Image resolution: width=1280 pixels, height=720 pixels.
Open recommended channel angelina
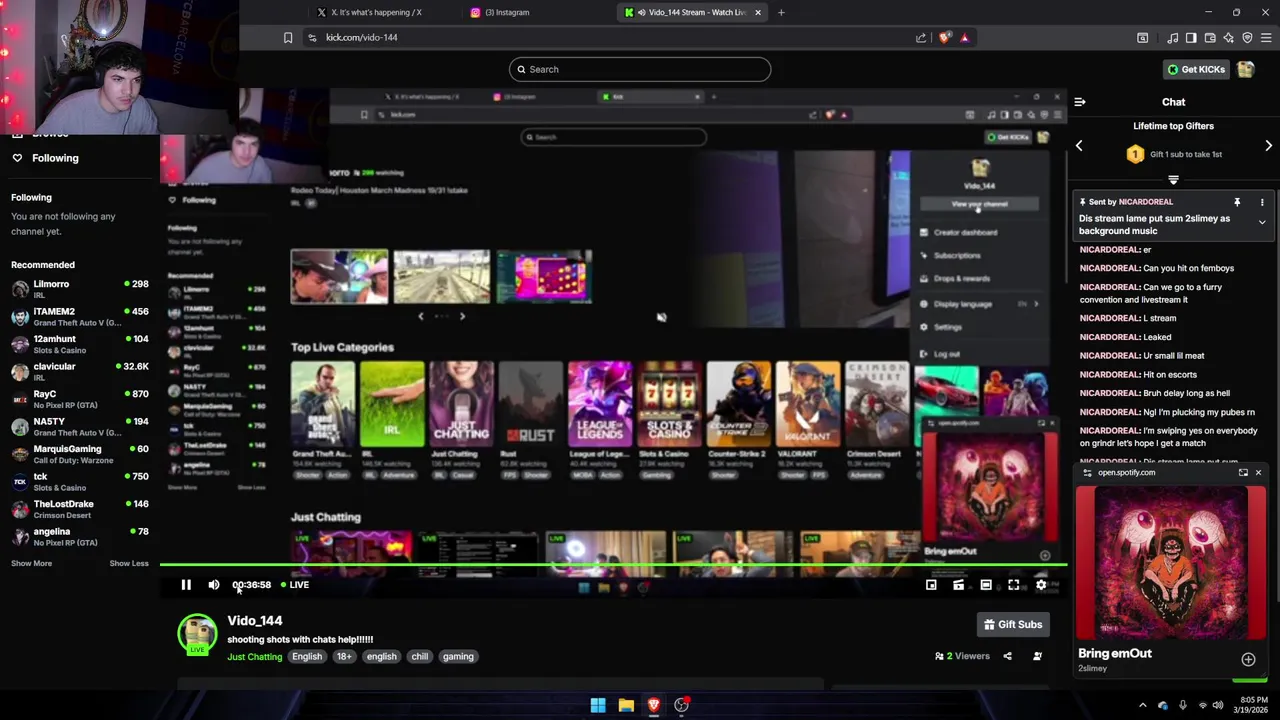[80, 537]
